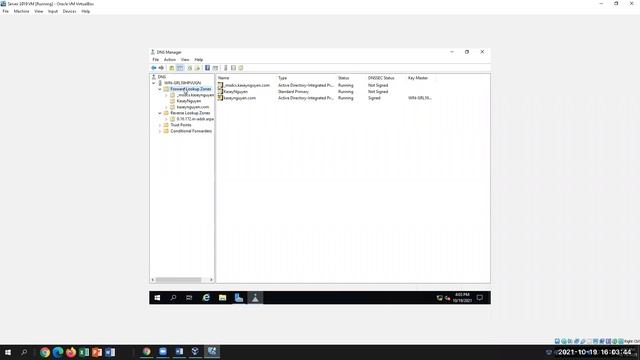Image resolution: width=640 pixels, height=360 pixels.
Task: Select KaseyNguyen zone in the tree
Action: [x=189, y=101]
